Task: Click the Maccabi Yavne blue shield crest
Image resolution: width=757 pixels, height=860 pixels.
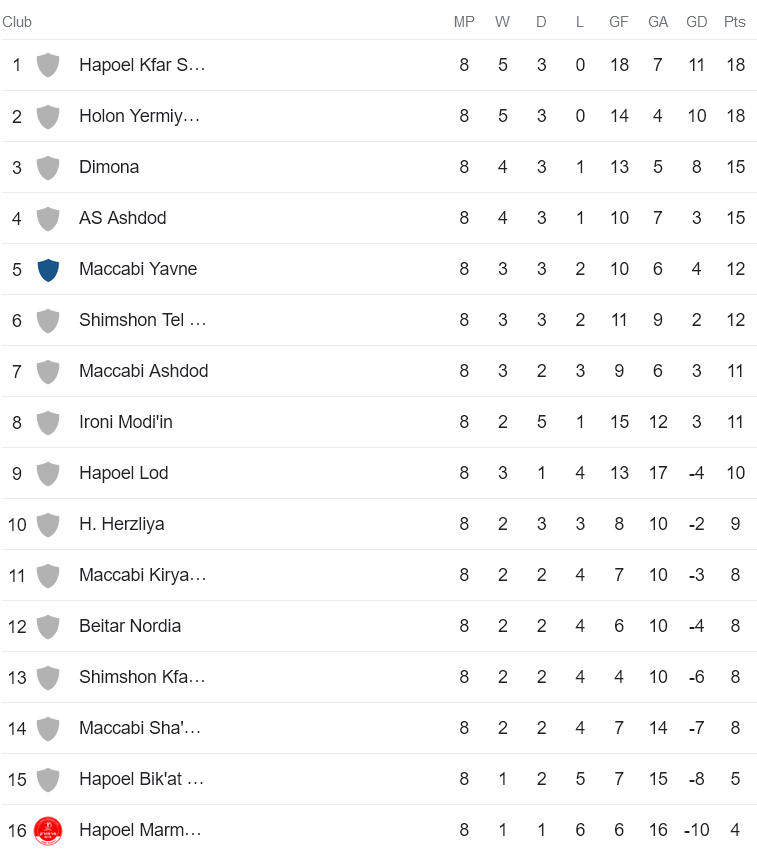Action: tap(48, 269)
